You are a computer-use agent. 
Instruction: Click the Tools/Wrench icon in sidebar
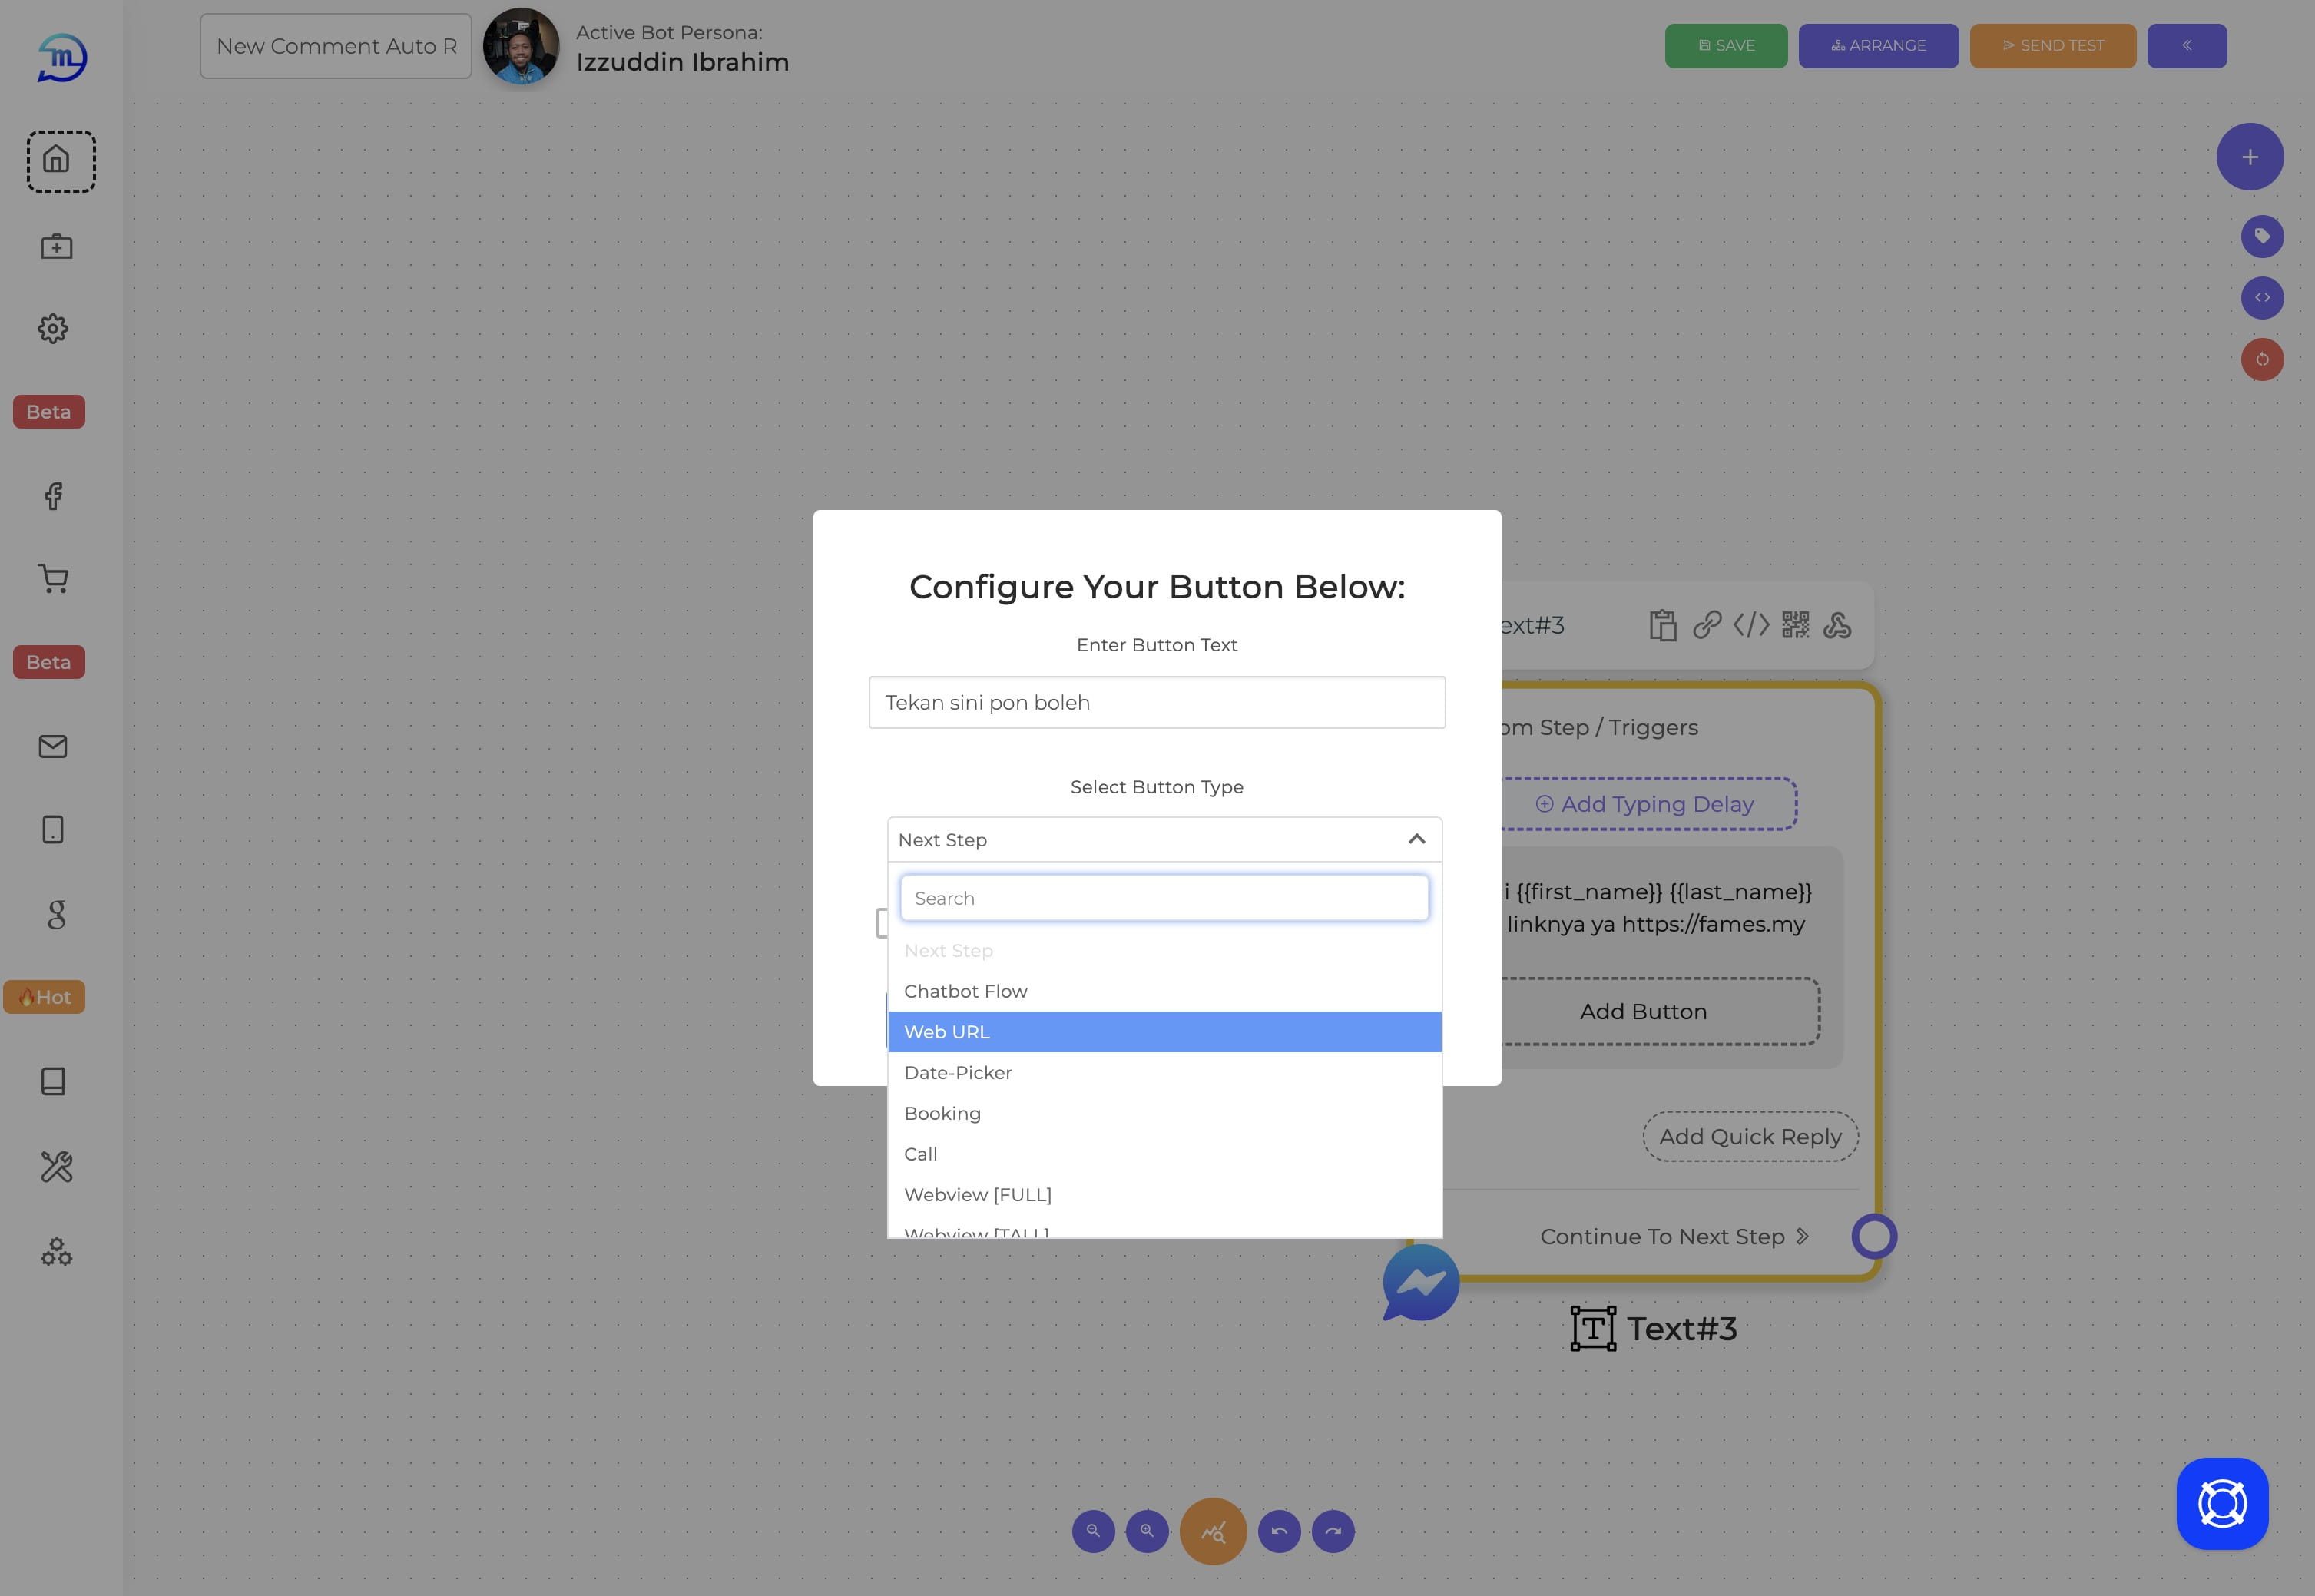(x=55, y=1167)
